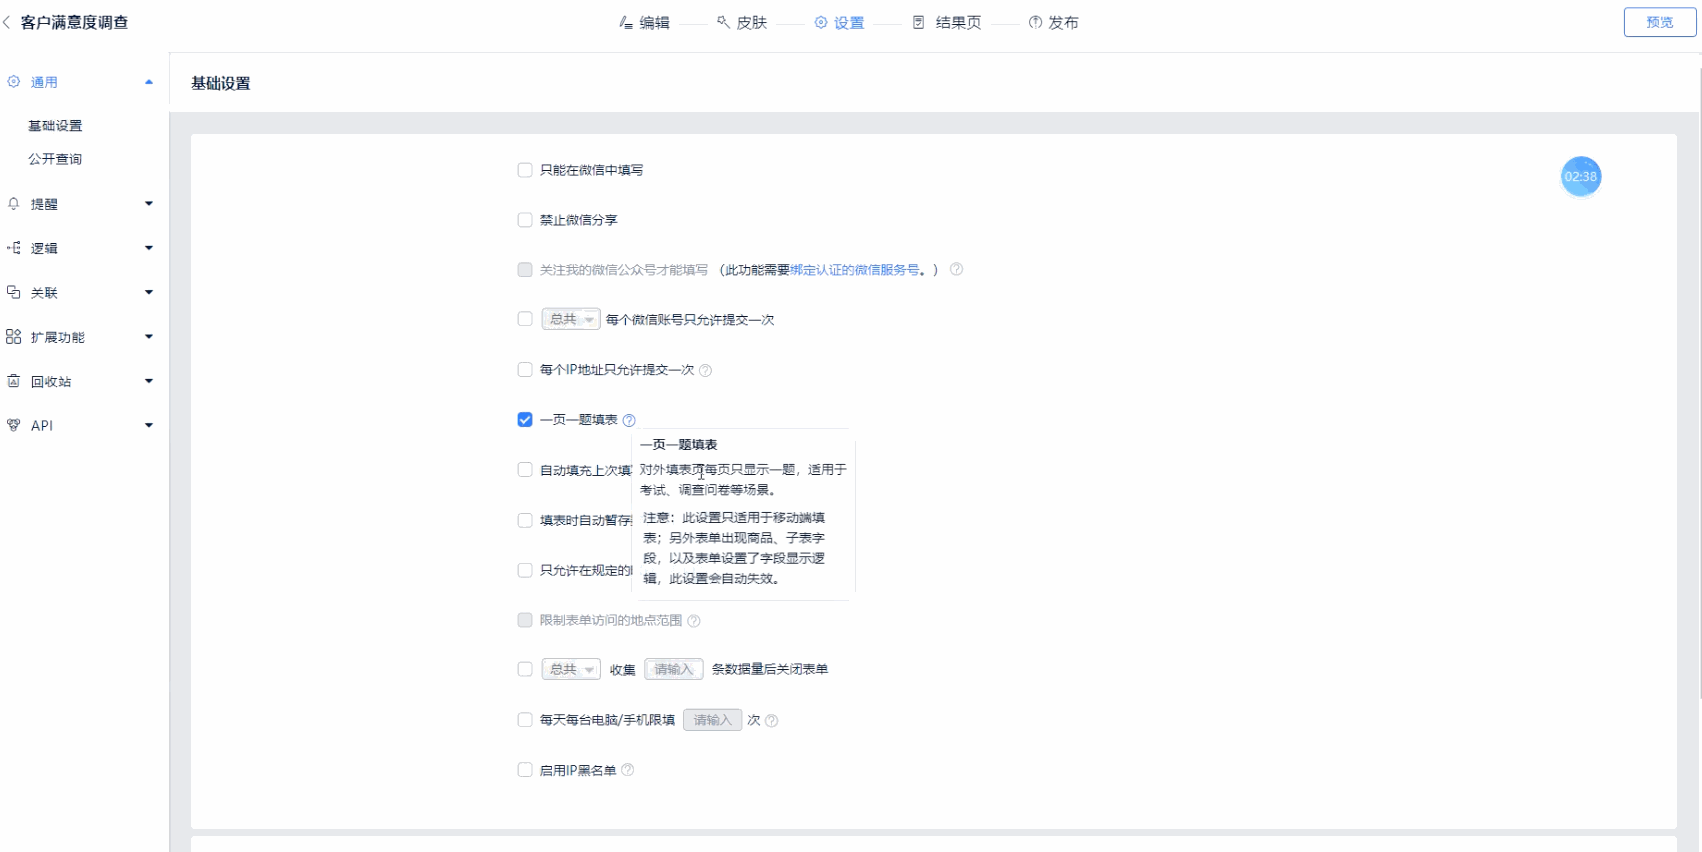Select 公开查询 in the sidebar
The height and width of the screenshot is (852, 1702).
click(55, 159)
